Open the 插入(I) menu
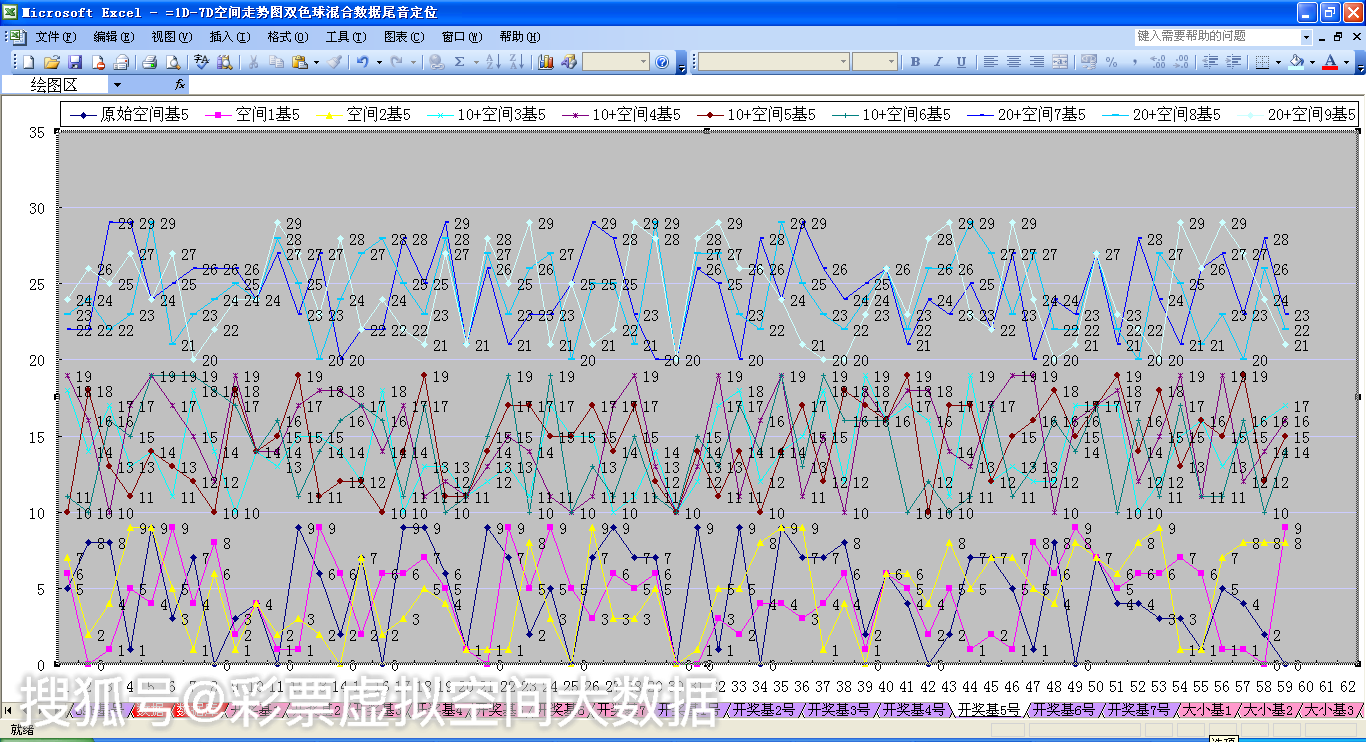Image resolution: width=1366 pixels, height=742 pixels. pos(229,37)
